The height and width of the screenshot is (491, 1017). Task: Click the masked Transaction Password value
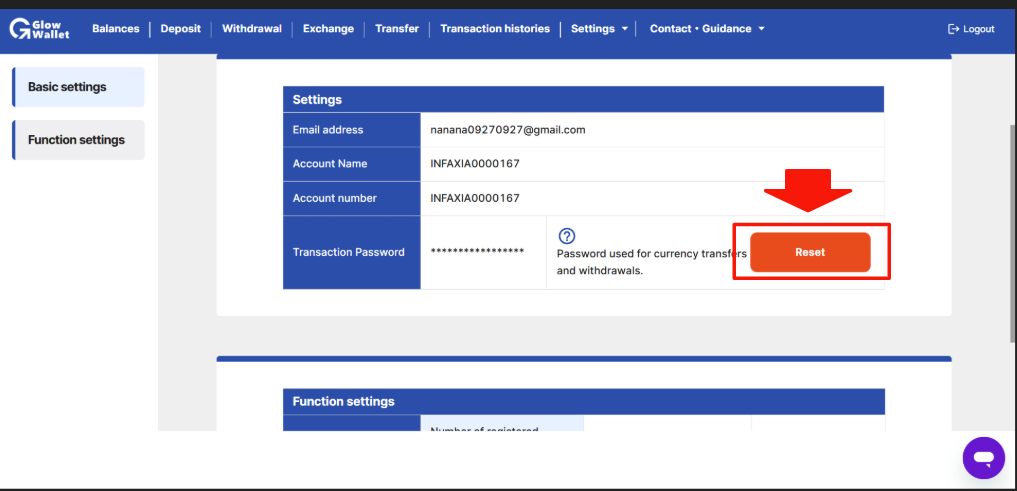pyautogui.click(x=477, y=252)
